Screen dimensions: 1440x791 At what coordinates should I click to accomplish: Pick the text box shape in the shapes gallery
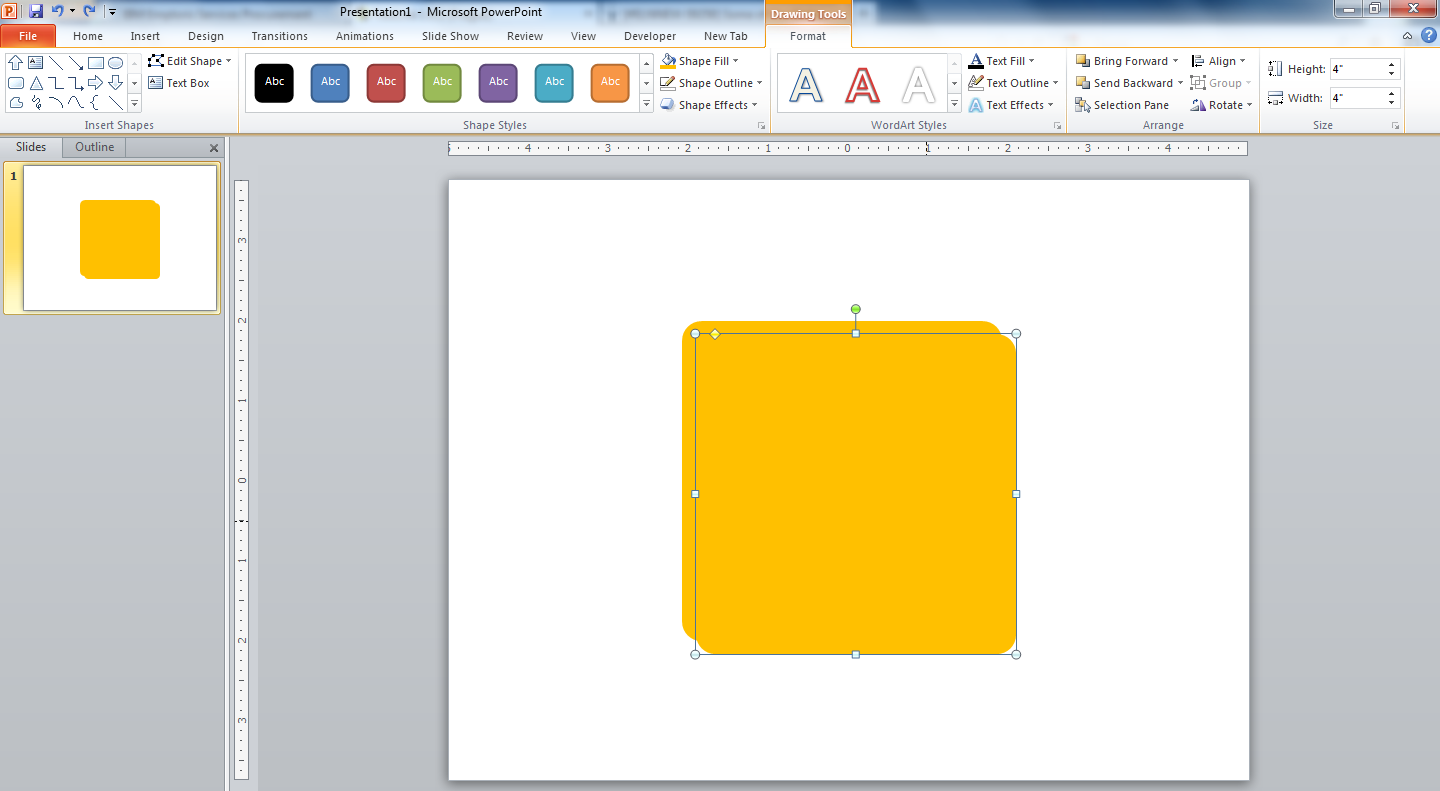(x=36, y=62)
